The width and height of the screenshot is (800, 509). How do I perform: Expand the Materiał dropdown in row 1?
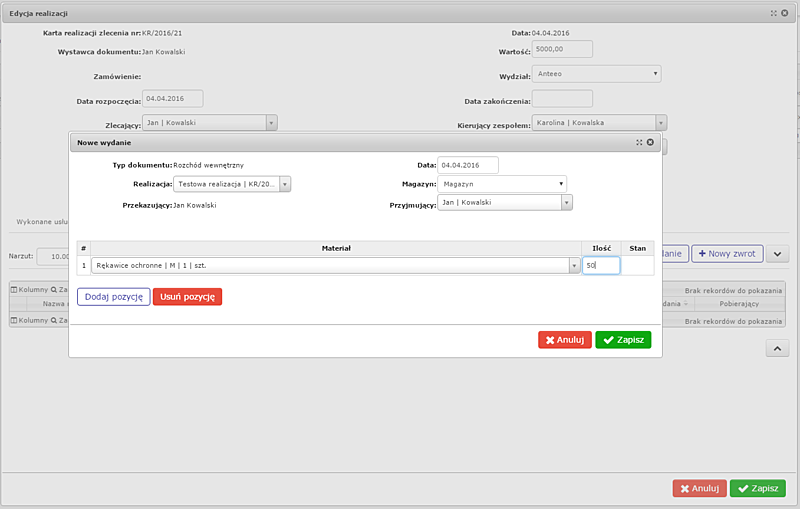pos(574,266)
